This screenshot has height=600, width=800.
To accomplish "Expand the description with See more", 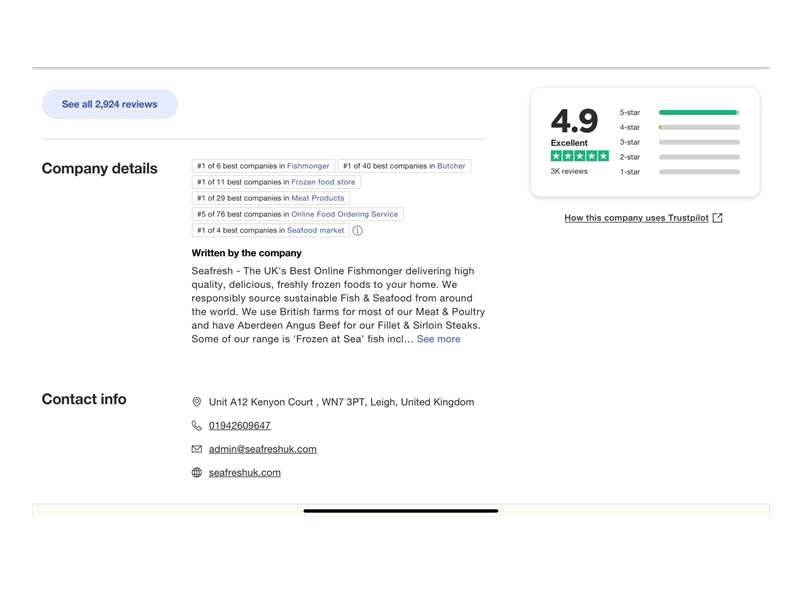I will tap(438, 339).
